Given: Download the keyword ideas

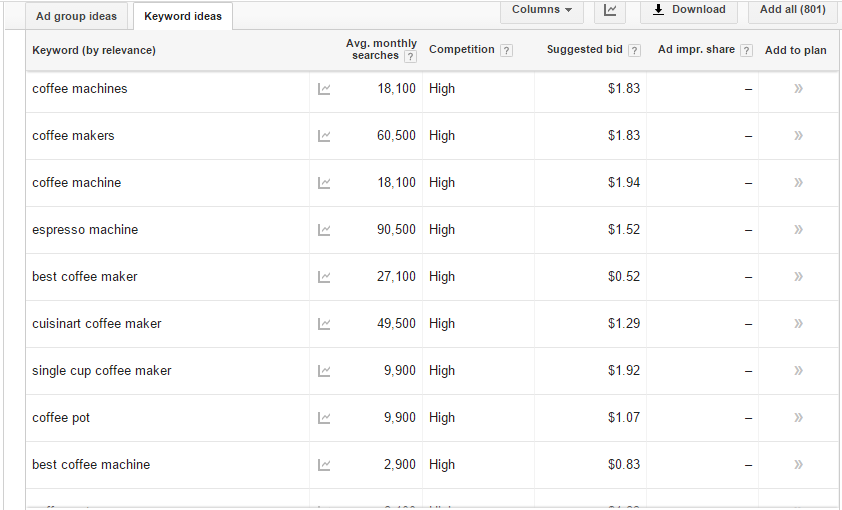Looking at the screenshot, I should coord(688,10).
